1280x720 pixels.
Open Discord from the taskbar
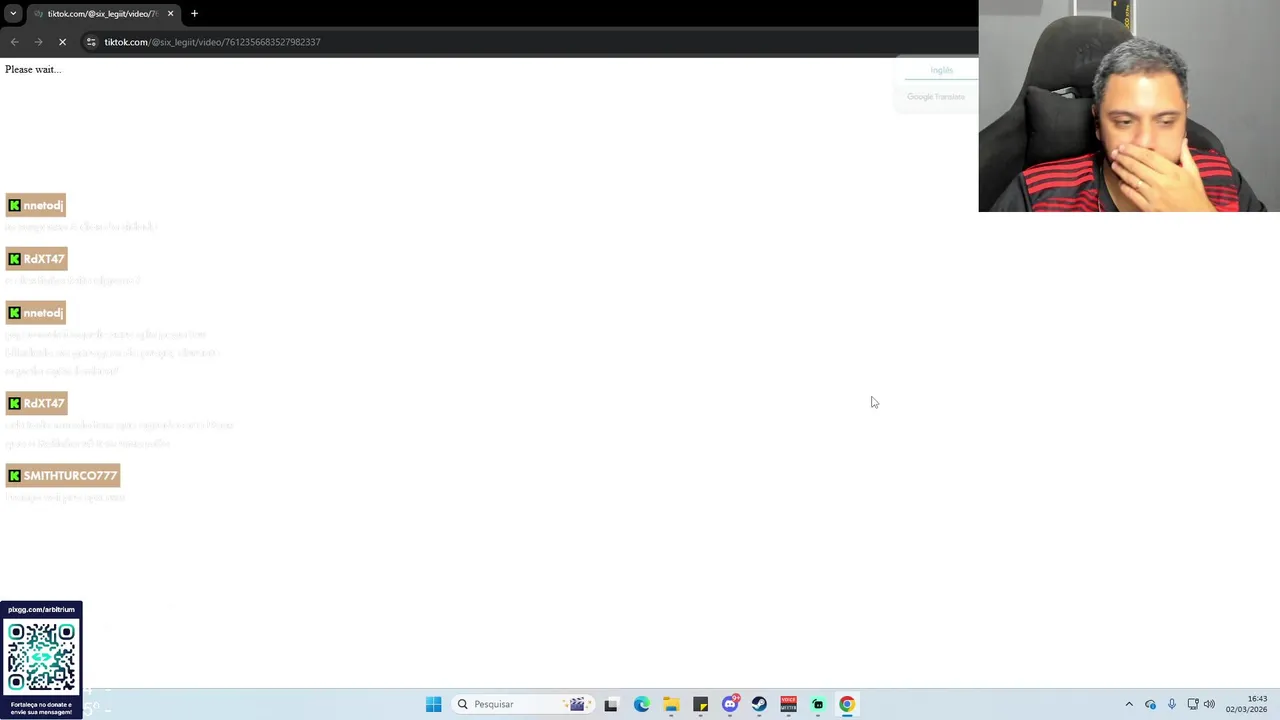pos(730,704)
